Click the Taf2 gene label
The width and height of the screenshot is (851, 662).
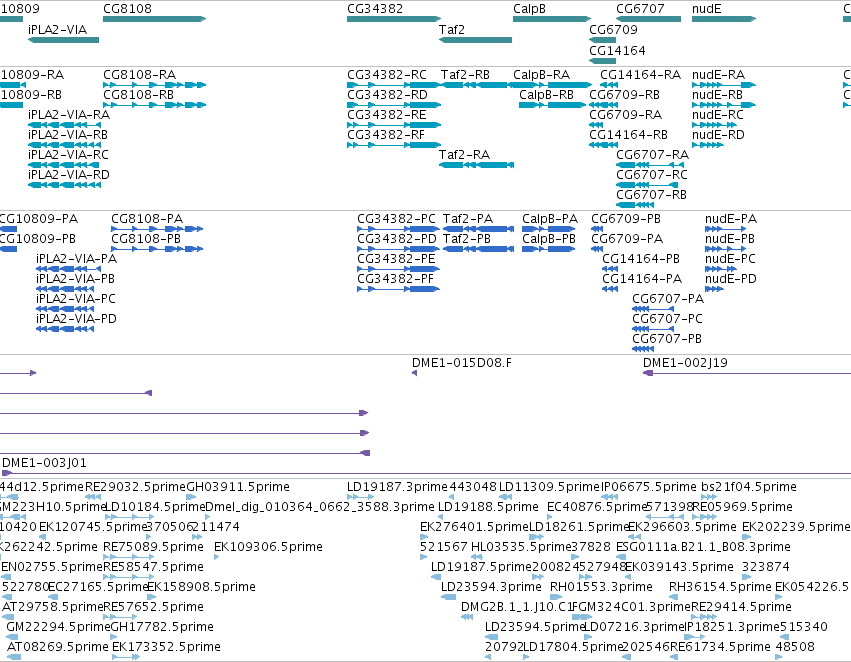pyautogui.click(x=452, y=29)
